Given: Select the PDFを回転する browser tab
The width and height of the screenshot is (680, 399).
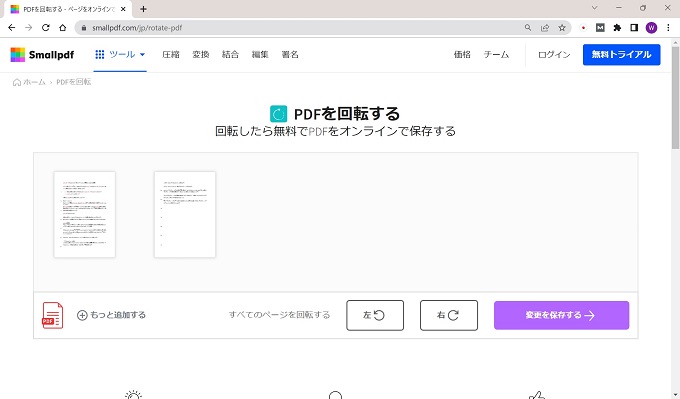Looking at the screenshot, I should (x=68, y=9).
